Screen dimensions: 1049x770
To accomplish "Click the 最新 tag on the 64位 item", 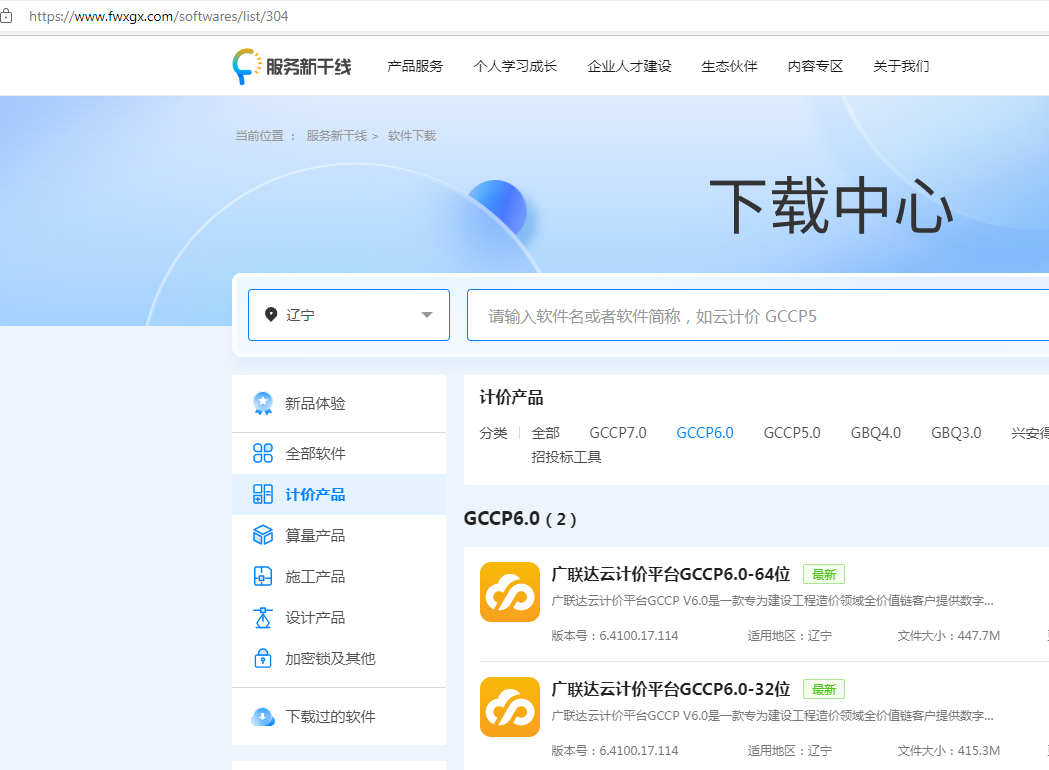I will pos(824,574).
